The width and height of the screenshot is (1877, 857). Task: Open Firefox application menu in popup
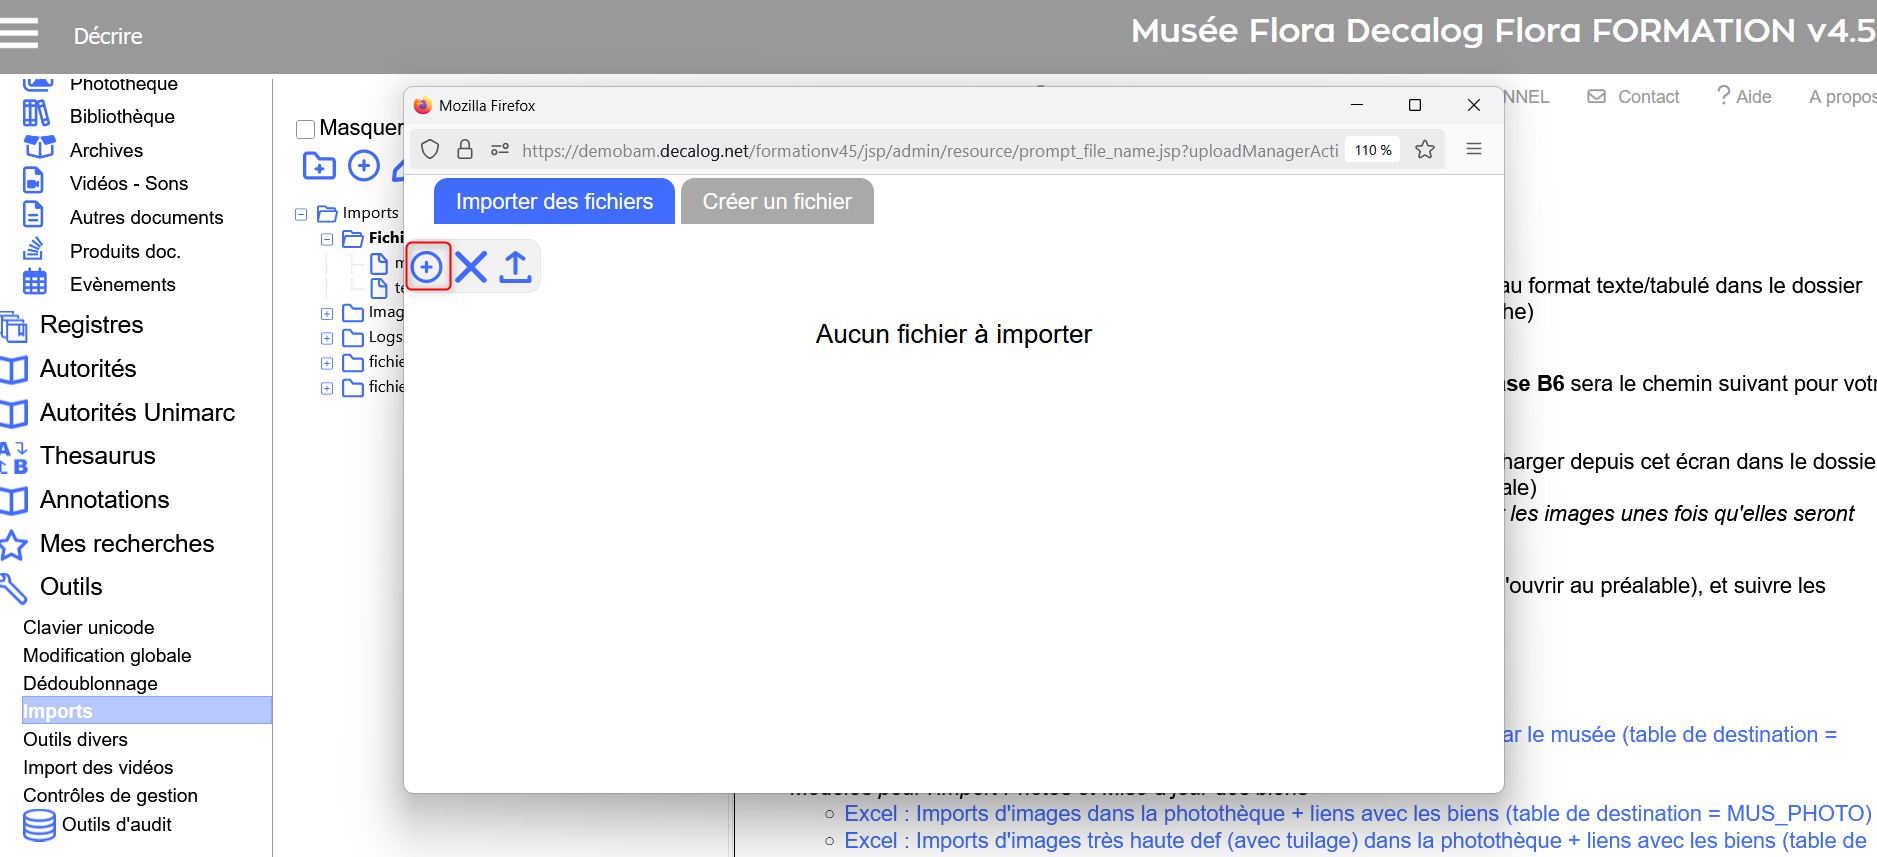pos(1473,150)
